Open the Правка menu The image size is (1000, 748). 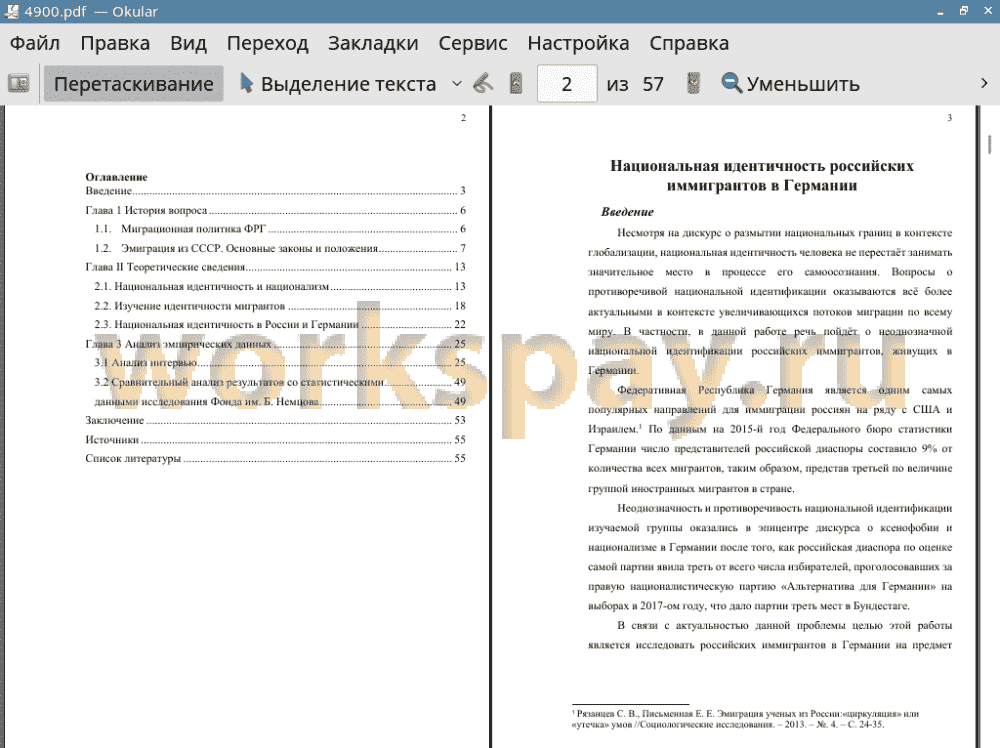[x=115, y=43]
